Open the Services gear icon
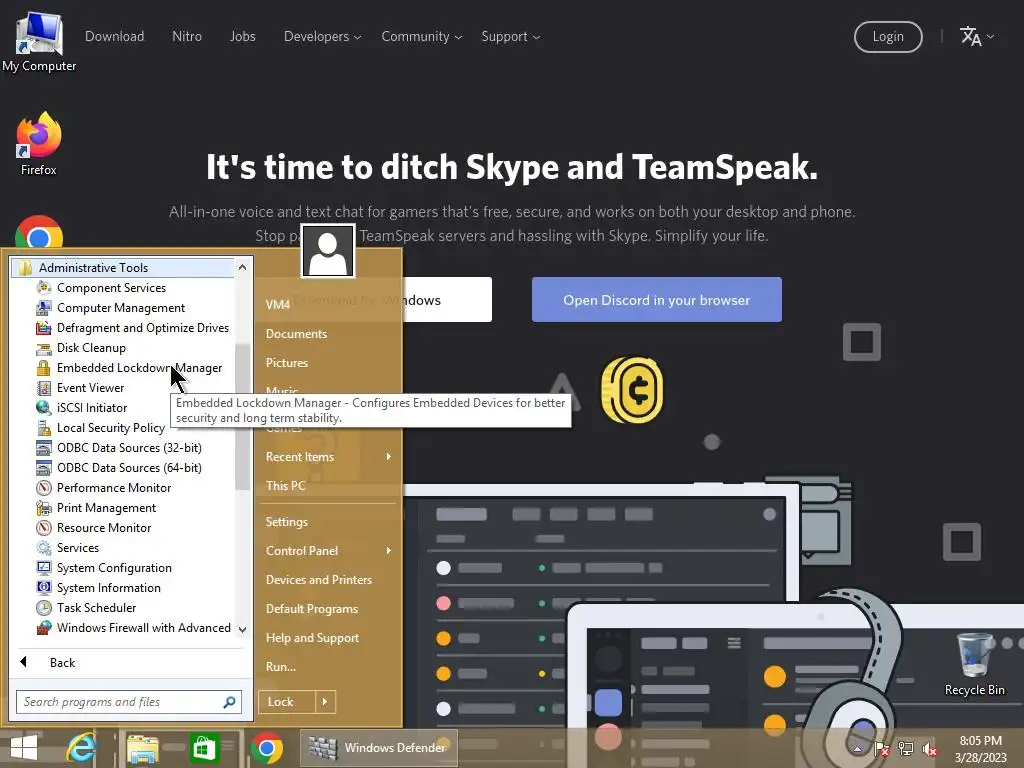This screenshot has height=768, width=1024. click(x=44, y=548)
